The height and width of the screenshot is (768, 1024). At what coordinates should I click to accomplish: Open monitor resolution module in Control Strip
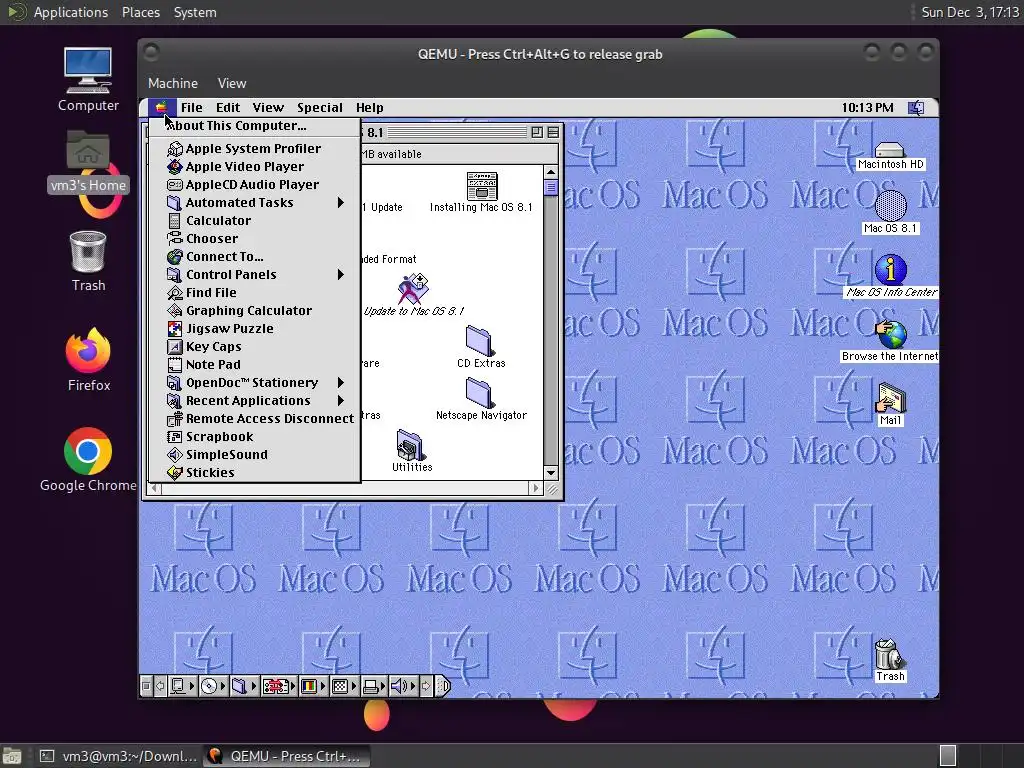(345, 686)
